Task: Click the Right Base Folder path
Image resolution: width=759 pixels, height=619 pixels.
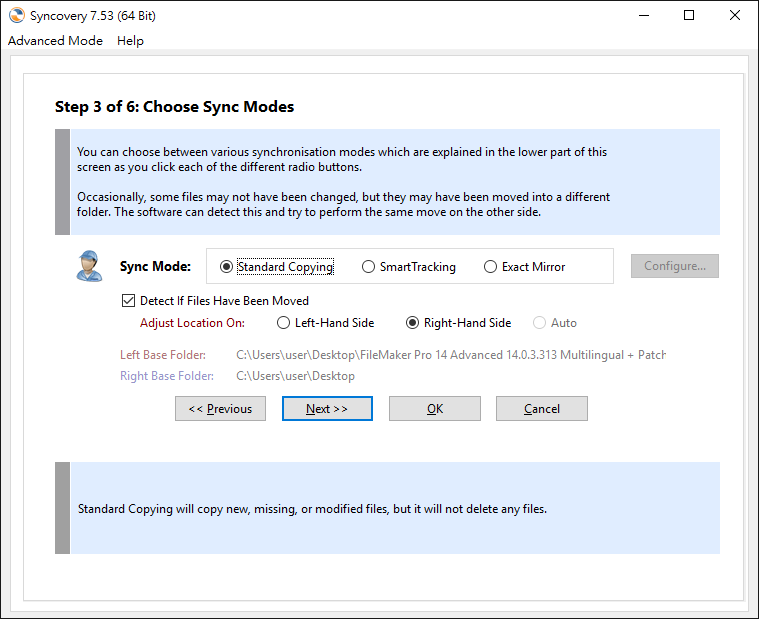Action: point(295,376)
